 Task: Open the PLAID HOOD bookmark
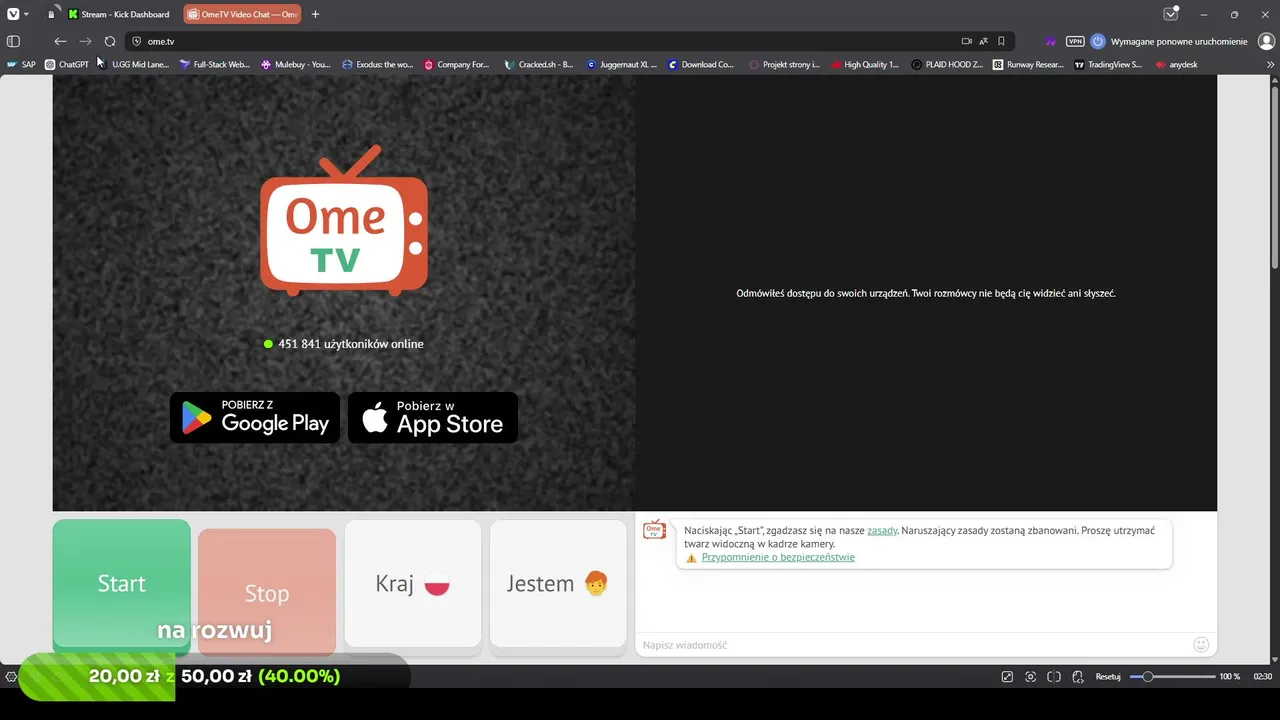tap(947, 64)
